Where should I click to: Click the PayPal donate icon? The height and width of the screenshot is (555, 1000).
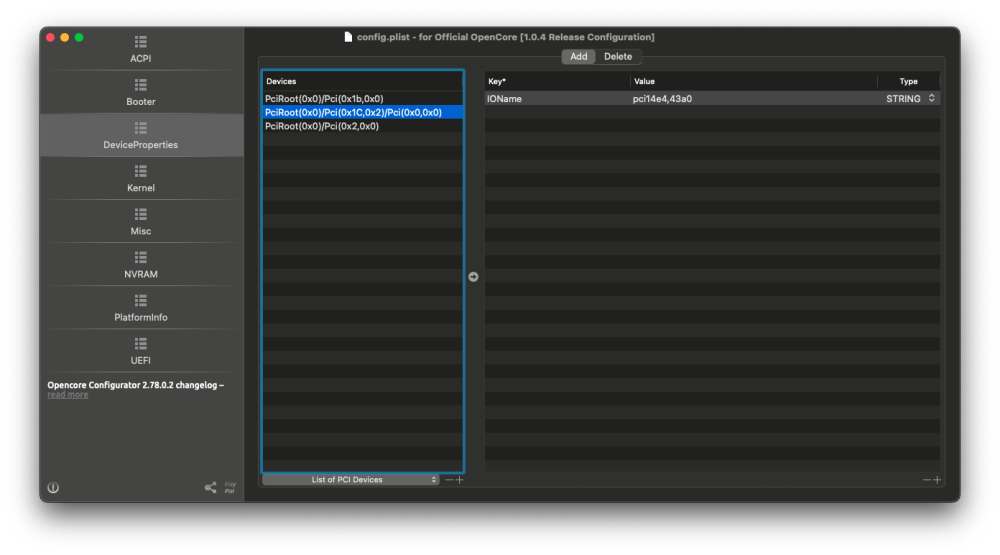(230, 487)
